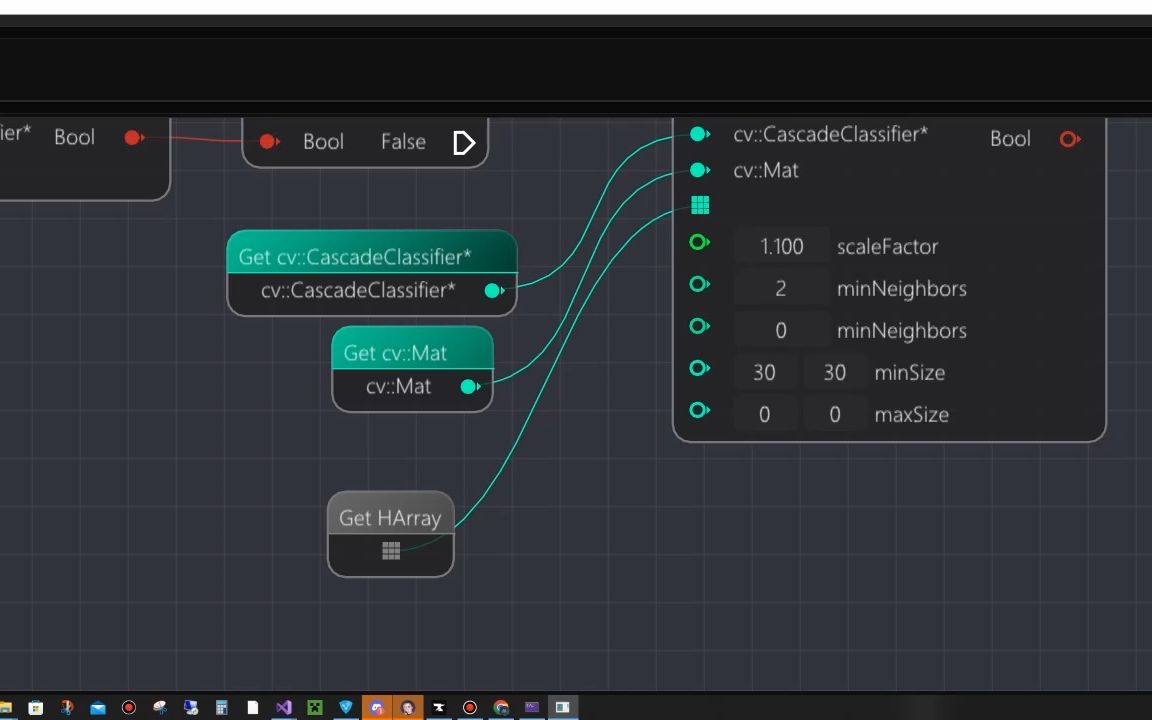Image resolution: width=1152 pixels, height=720 pixels.
Task: Click the Bool label beside the red ring pin
Action: coord(1010,139)
